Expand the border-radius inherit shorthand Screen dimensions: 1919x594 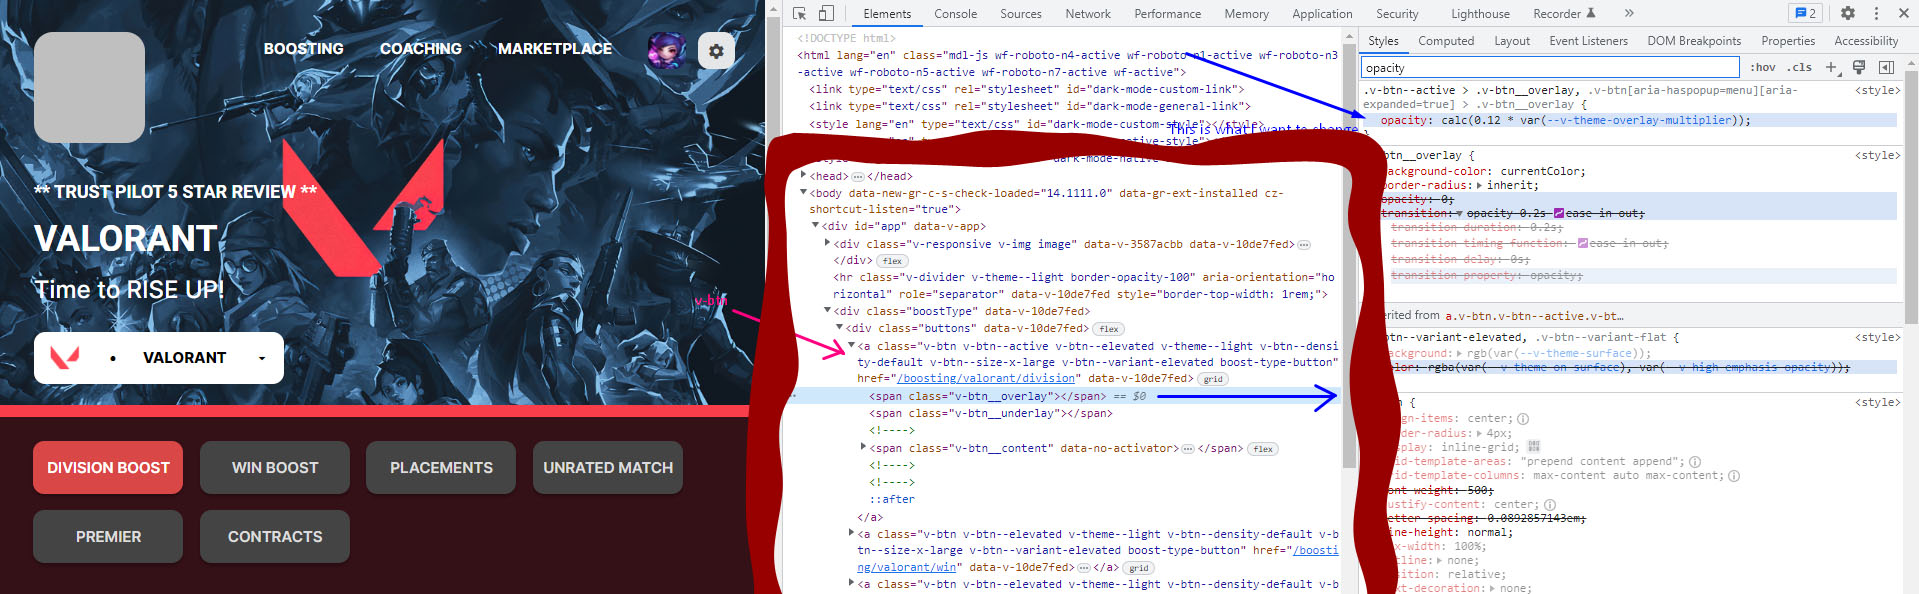[x=1479, y=185]
